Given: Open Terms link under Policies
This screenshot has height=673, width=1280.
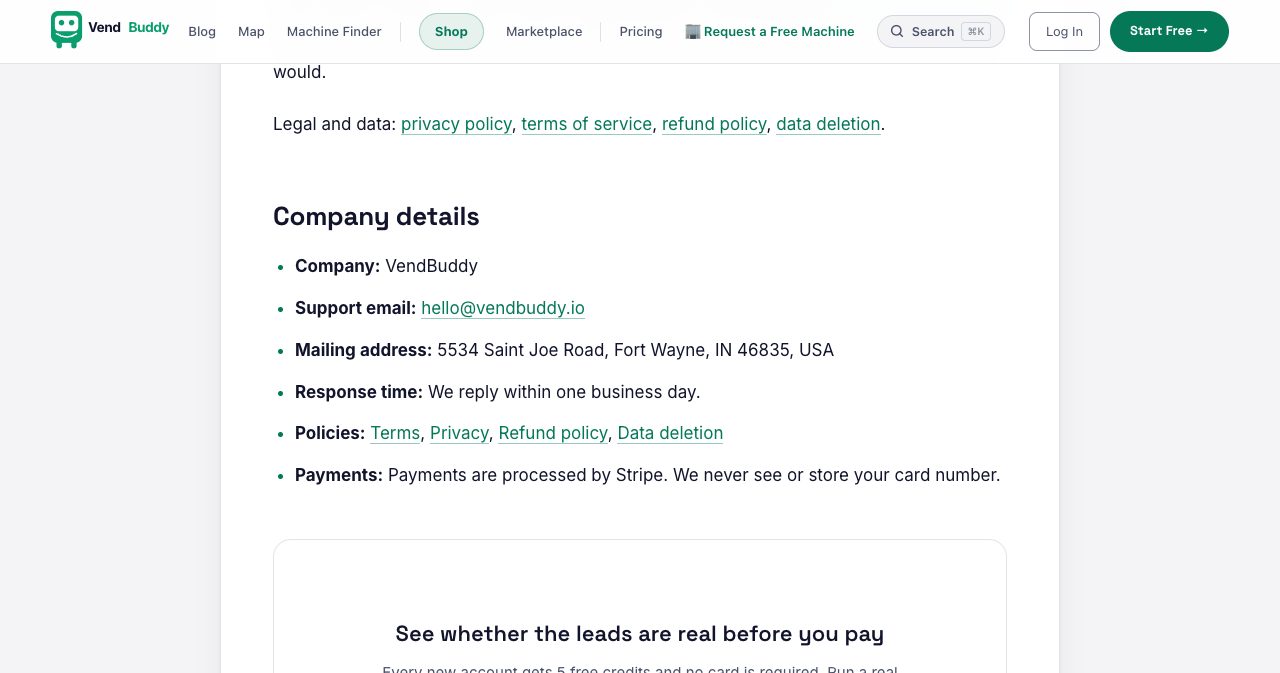Looking at the screenshot, I should point(395,433).
